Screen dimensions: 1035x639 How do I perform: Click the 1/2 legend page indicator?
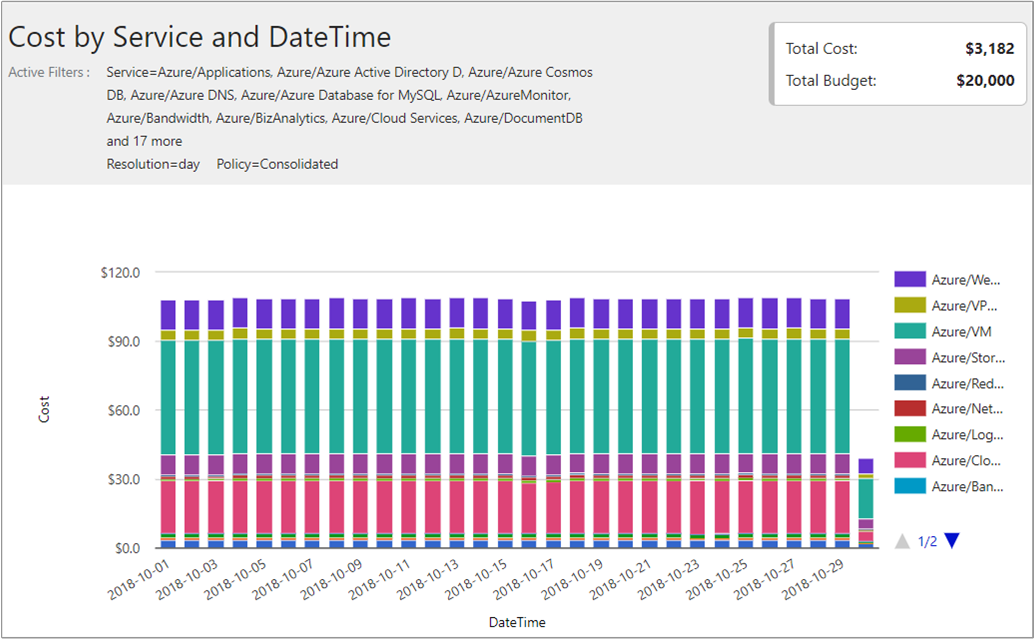927,541
